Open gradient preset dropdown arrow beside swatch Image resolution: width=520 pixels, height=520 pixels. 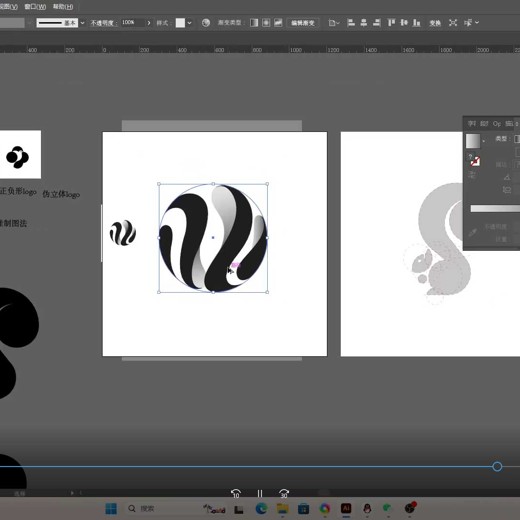tap(484, 141)
